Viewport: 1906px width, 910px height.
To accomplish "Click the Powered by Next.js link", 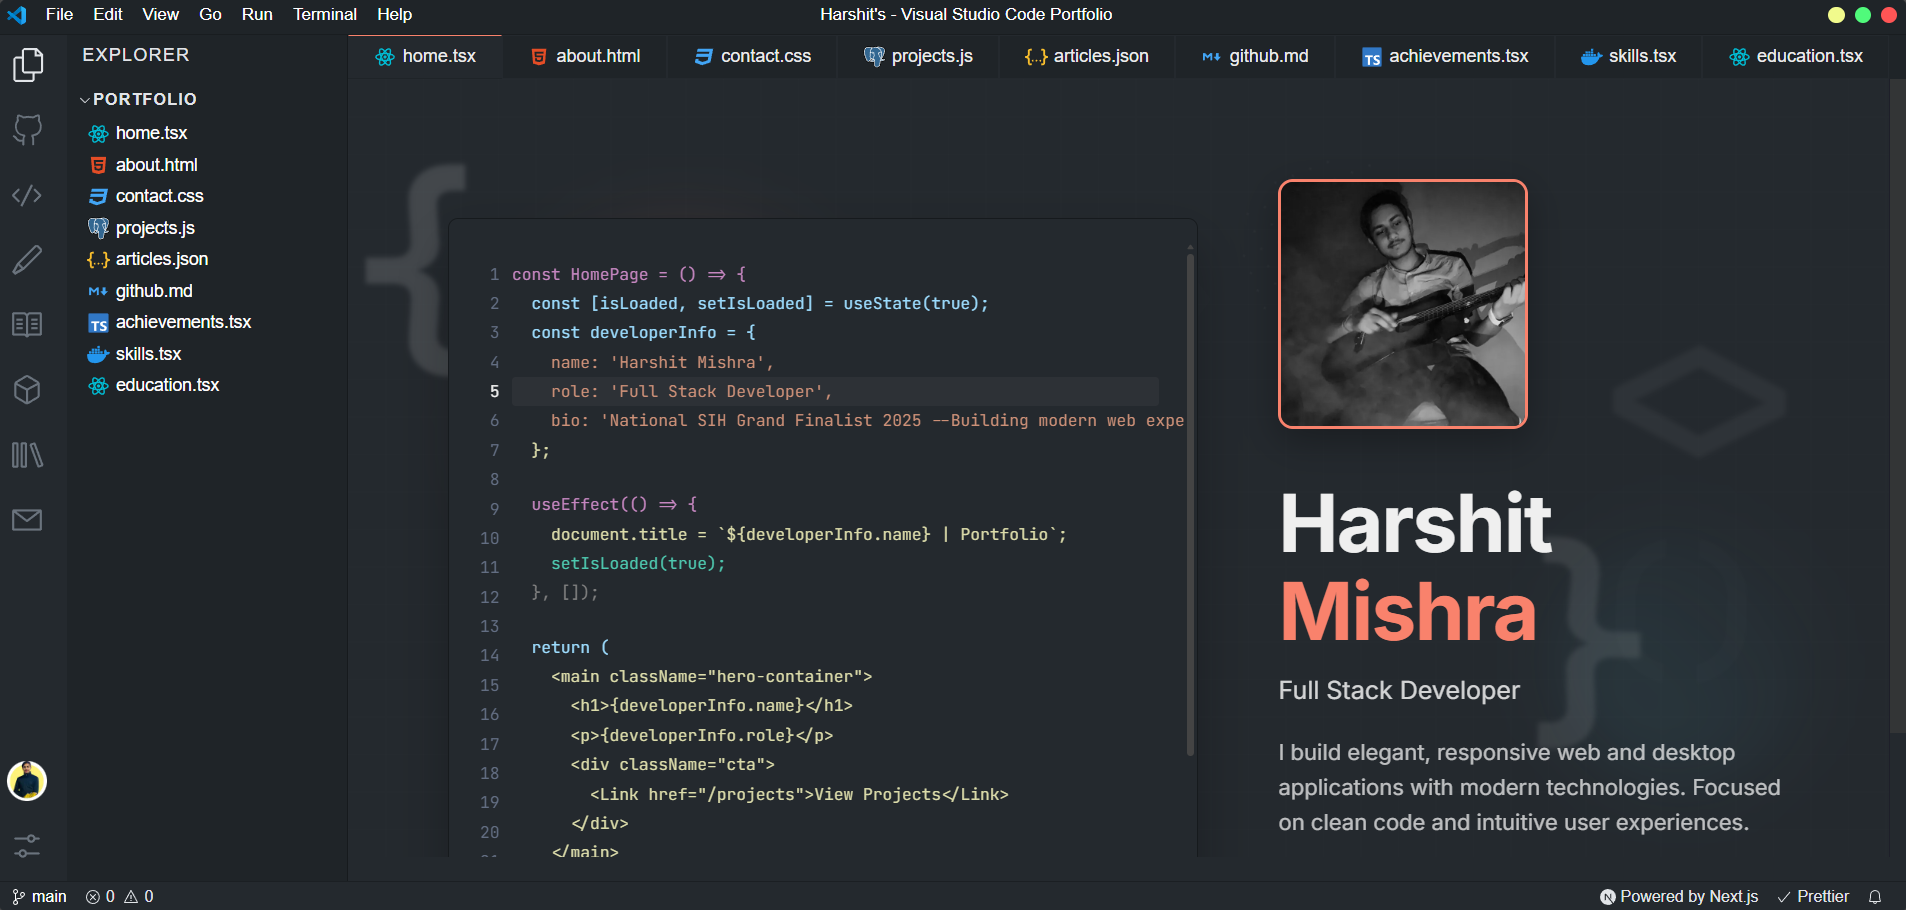I will (x=1679, y=897).
